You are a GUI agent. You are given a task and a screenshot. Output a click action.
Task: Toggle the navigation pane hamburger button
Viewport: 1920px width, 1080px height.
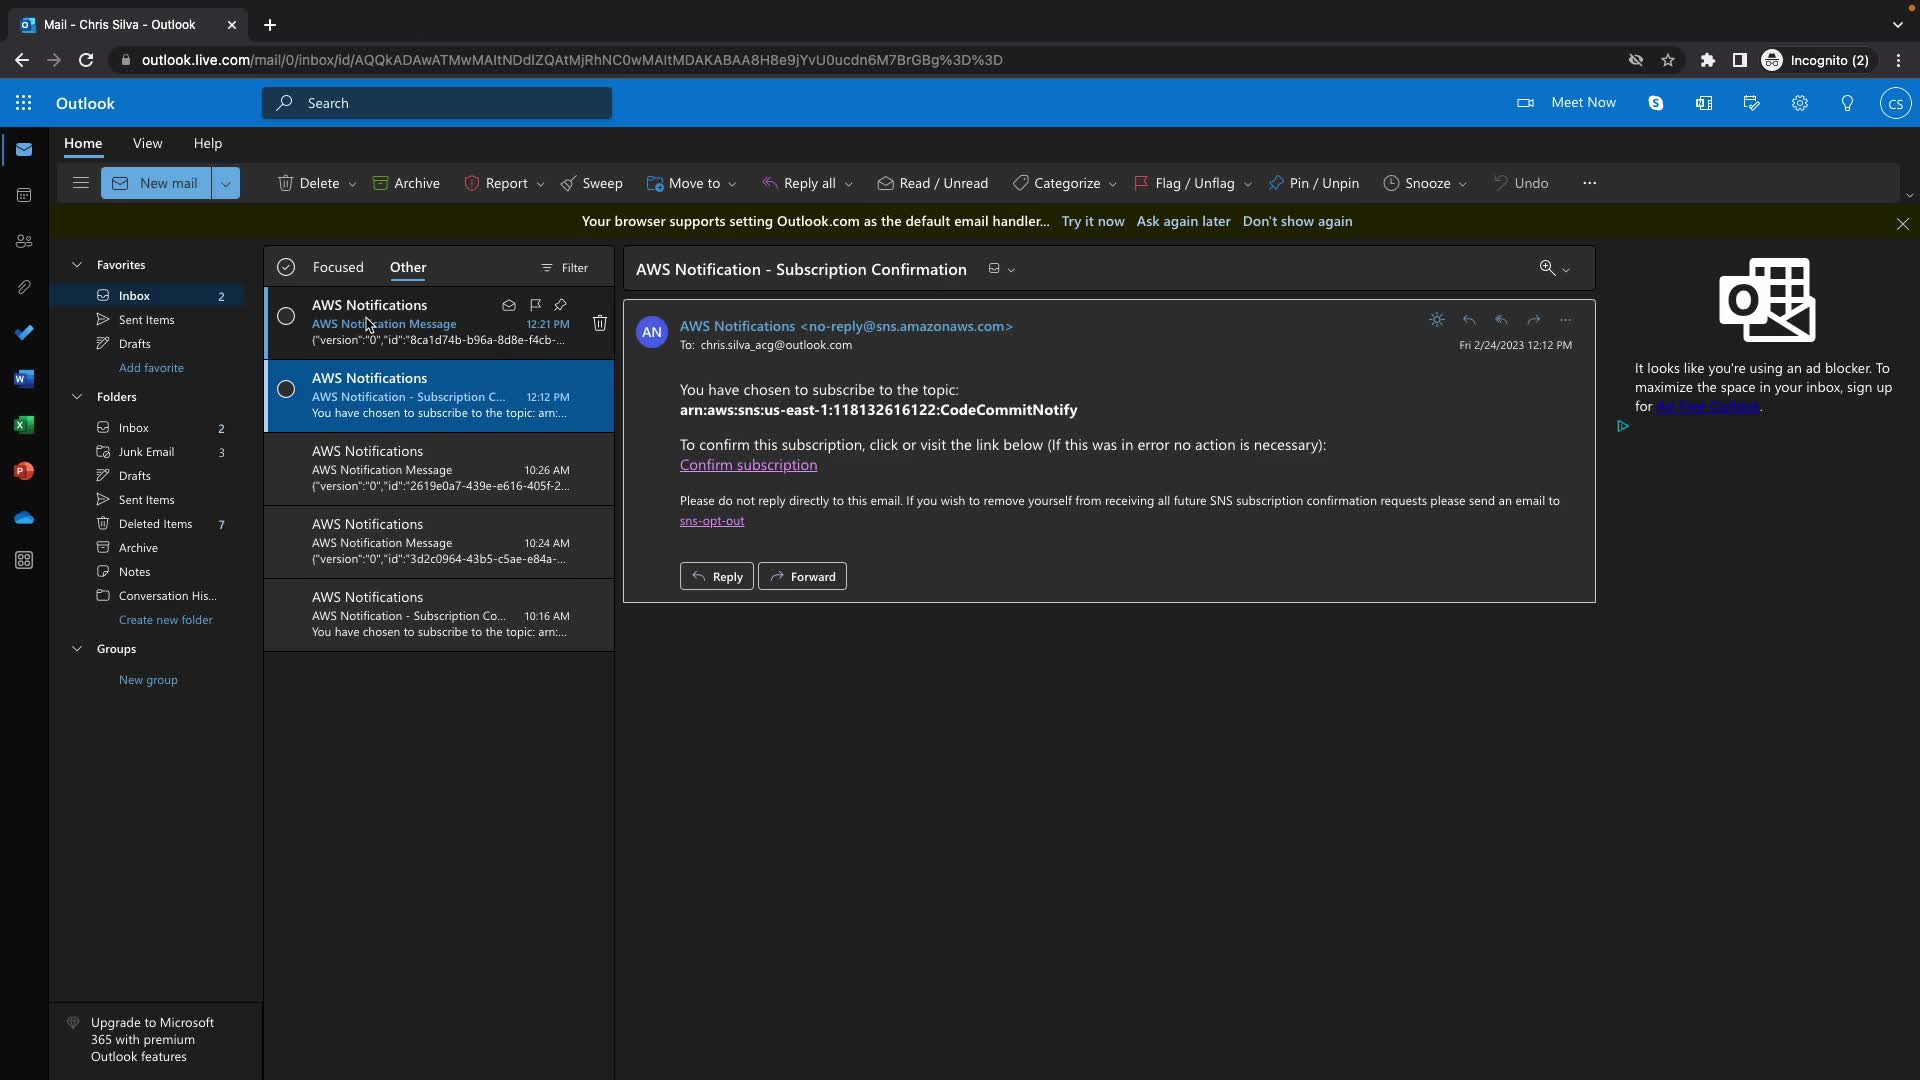point(81,183)
